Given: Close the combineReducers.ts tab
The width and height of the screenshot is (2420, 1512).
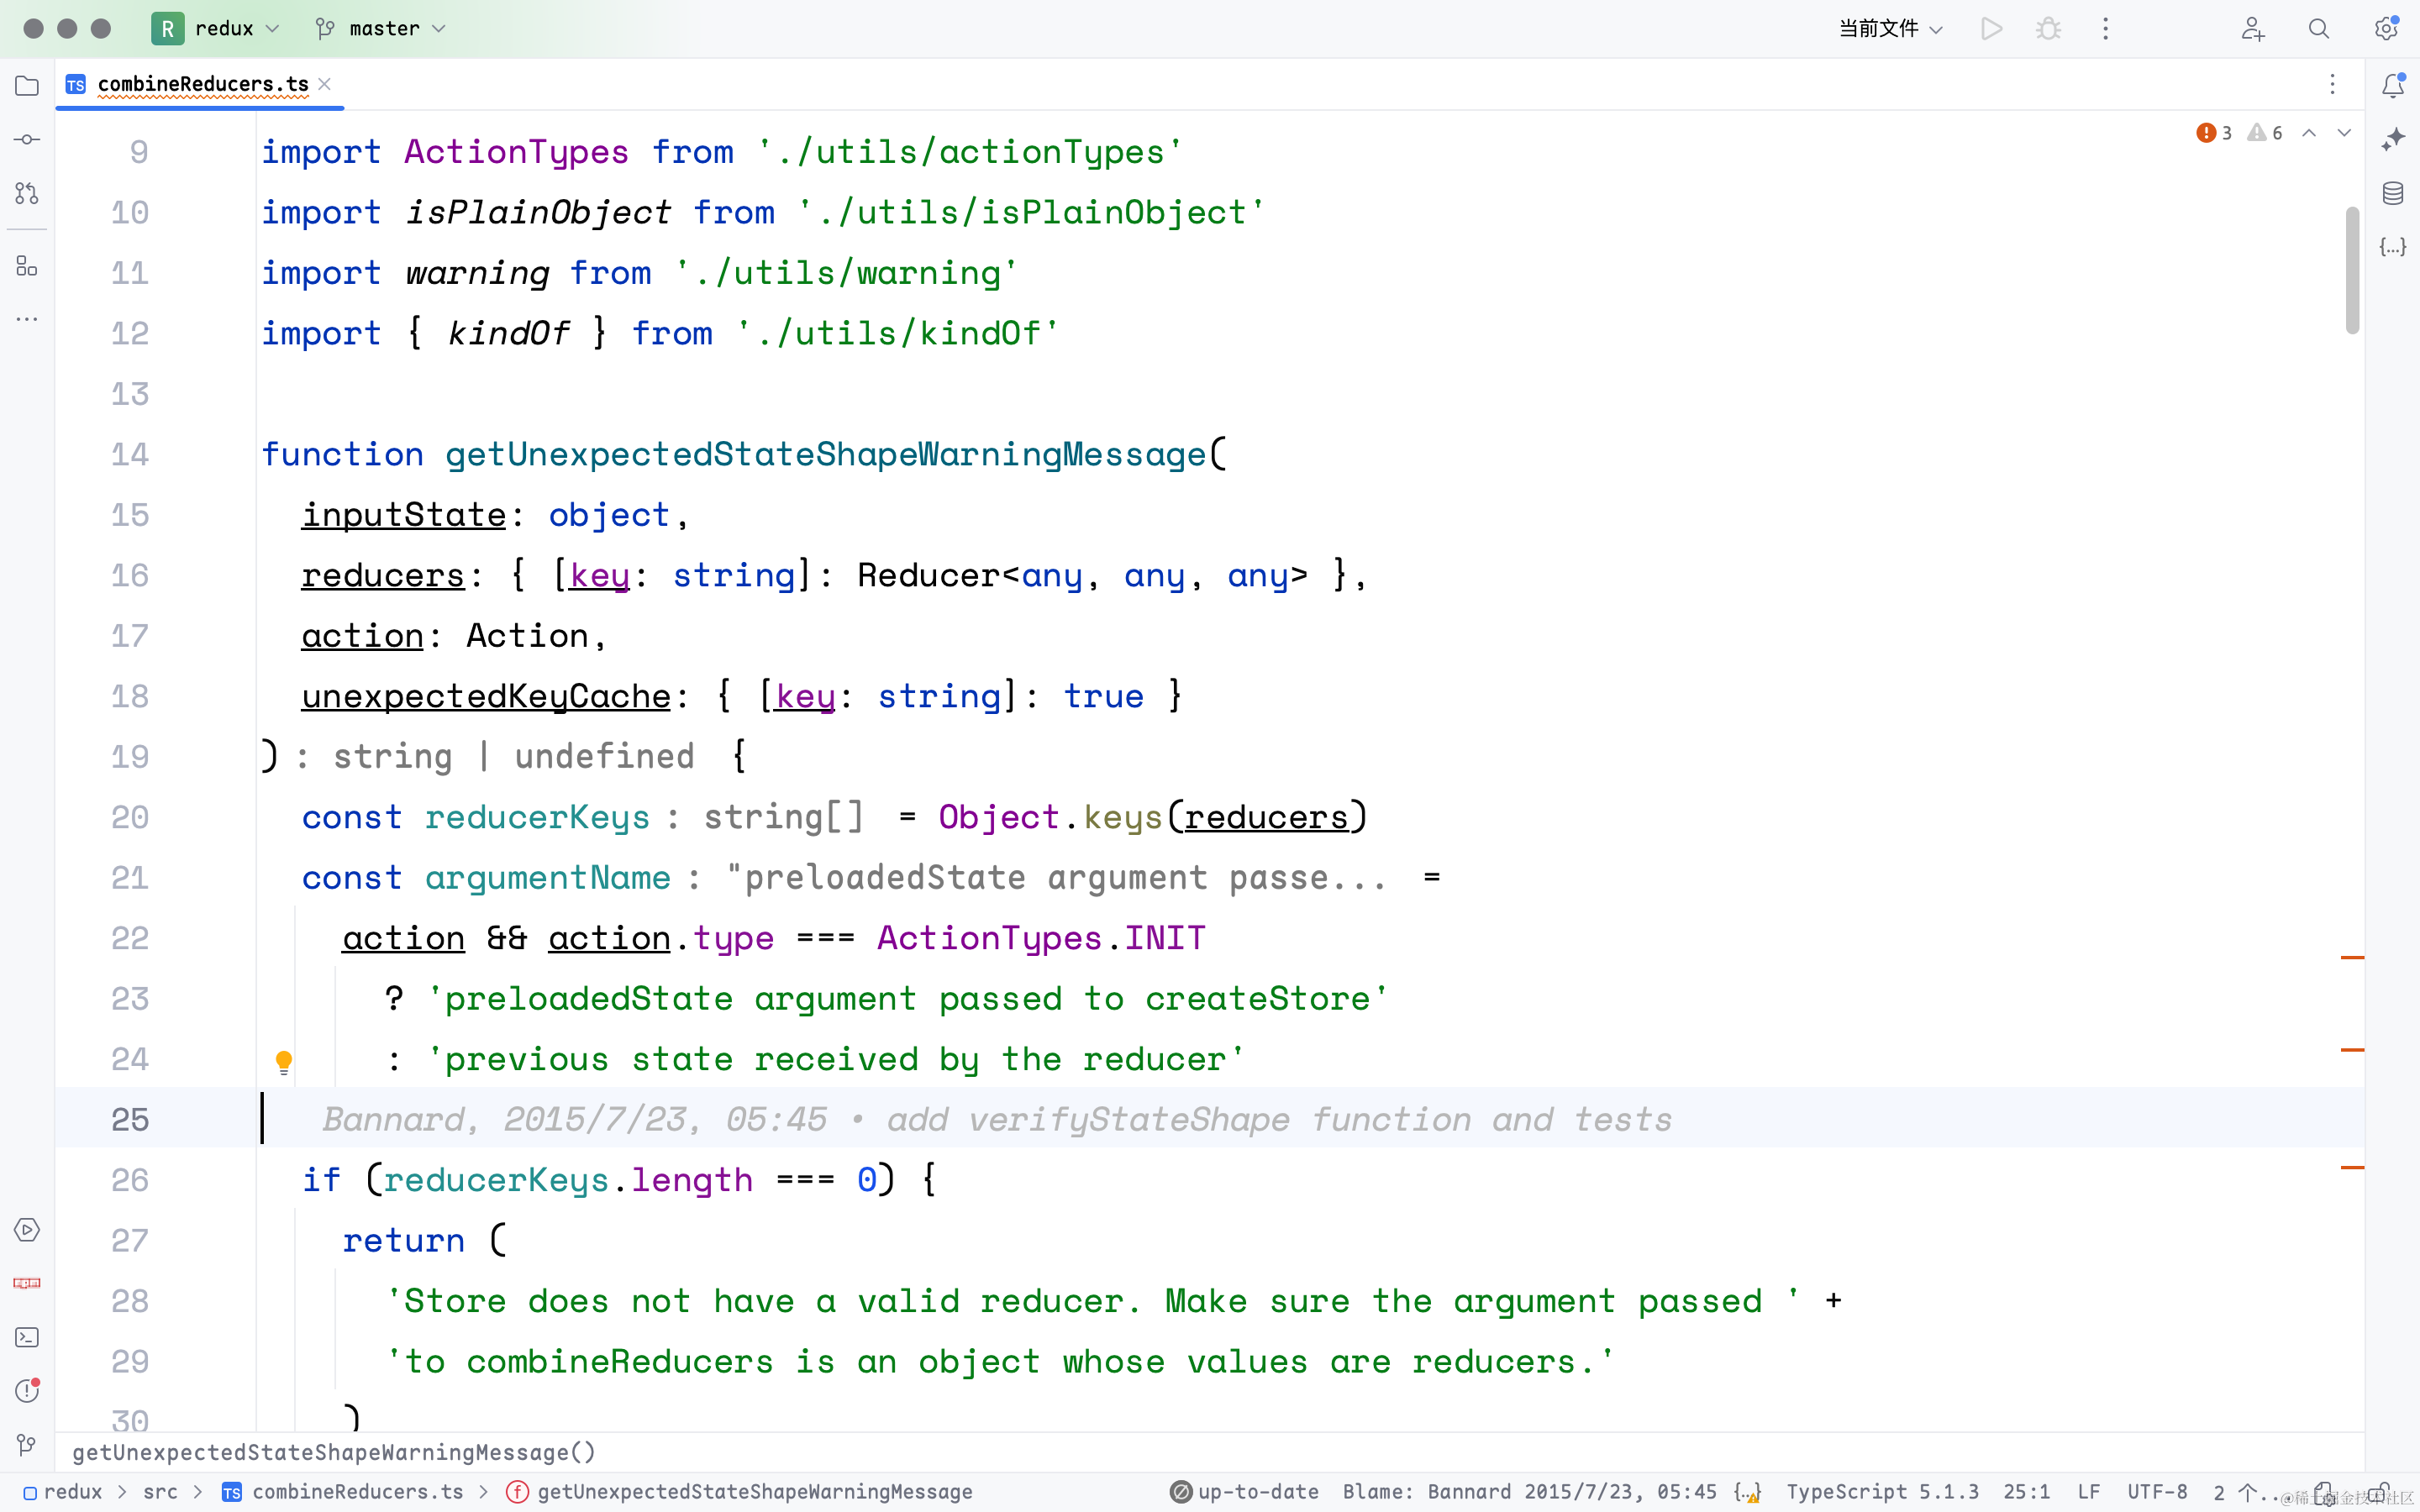Looking at the screenshot, I should coord(324,84).
